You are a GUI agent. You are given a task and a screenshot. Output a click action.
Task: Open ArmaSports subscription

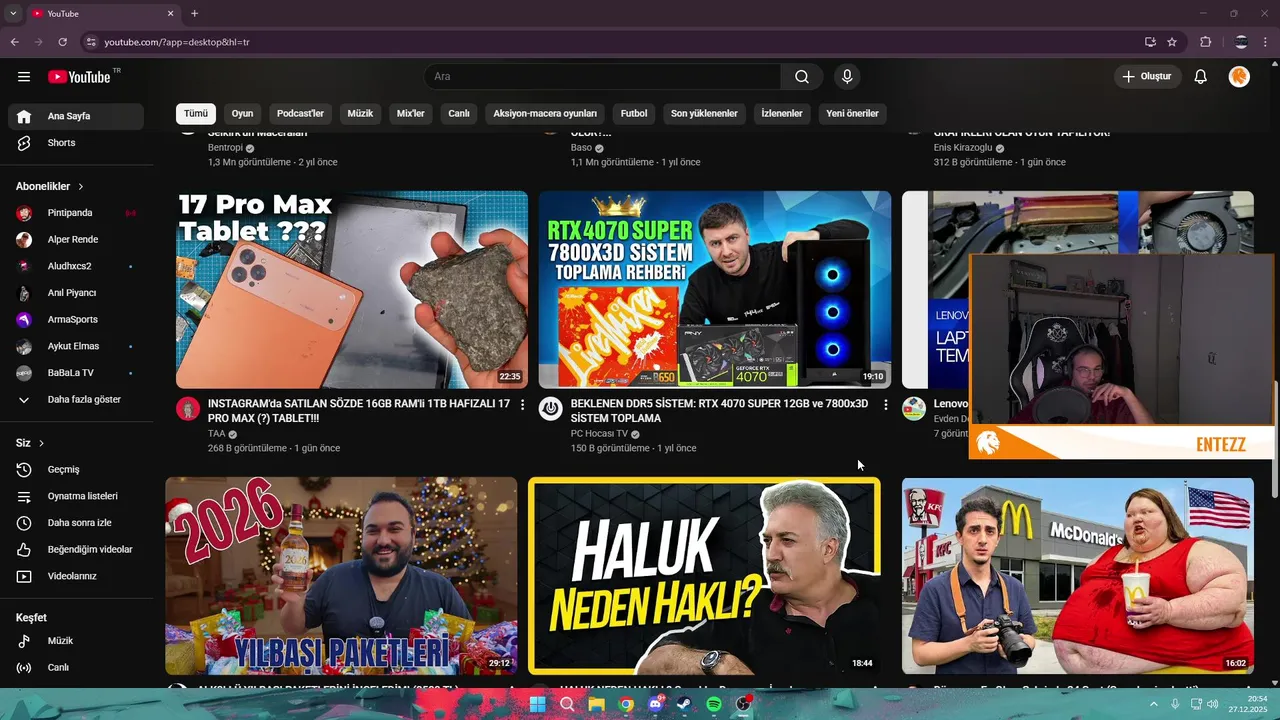[x=76, y=320]
